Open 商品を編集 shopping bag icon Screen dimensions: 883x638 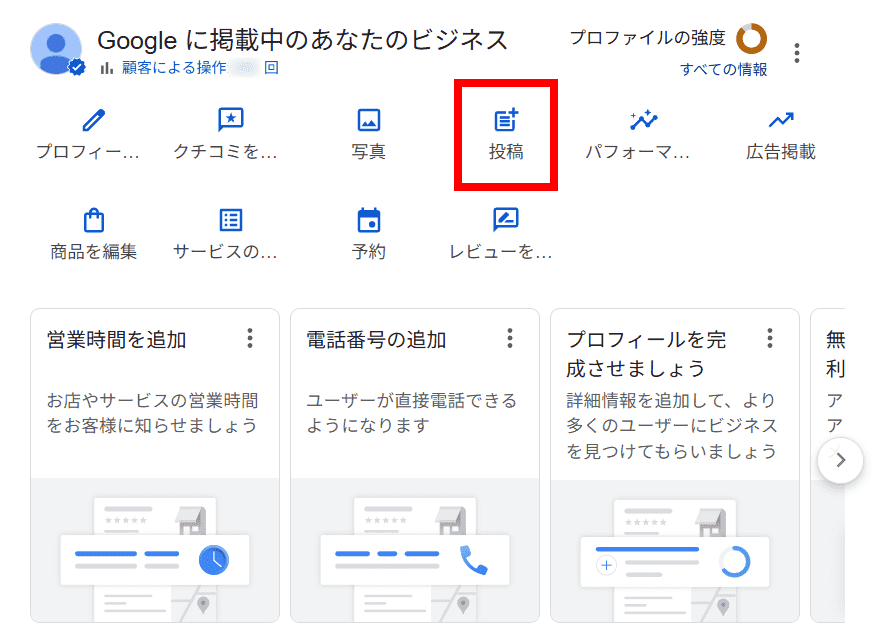(x=93, y=220)
